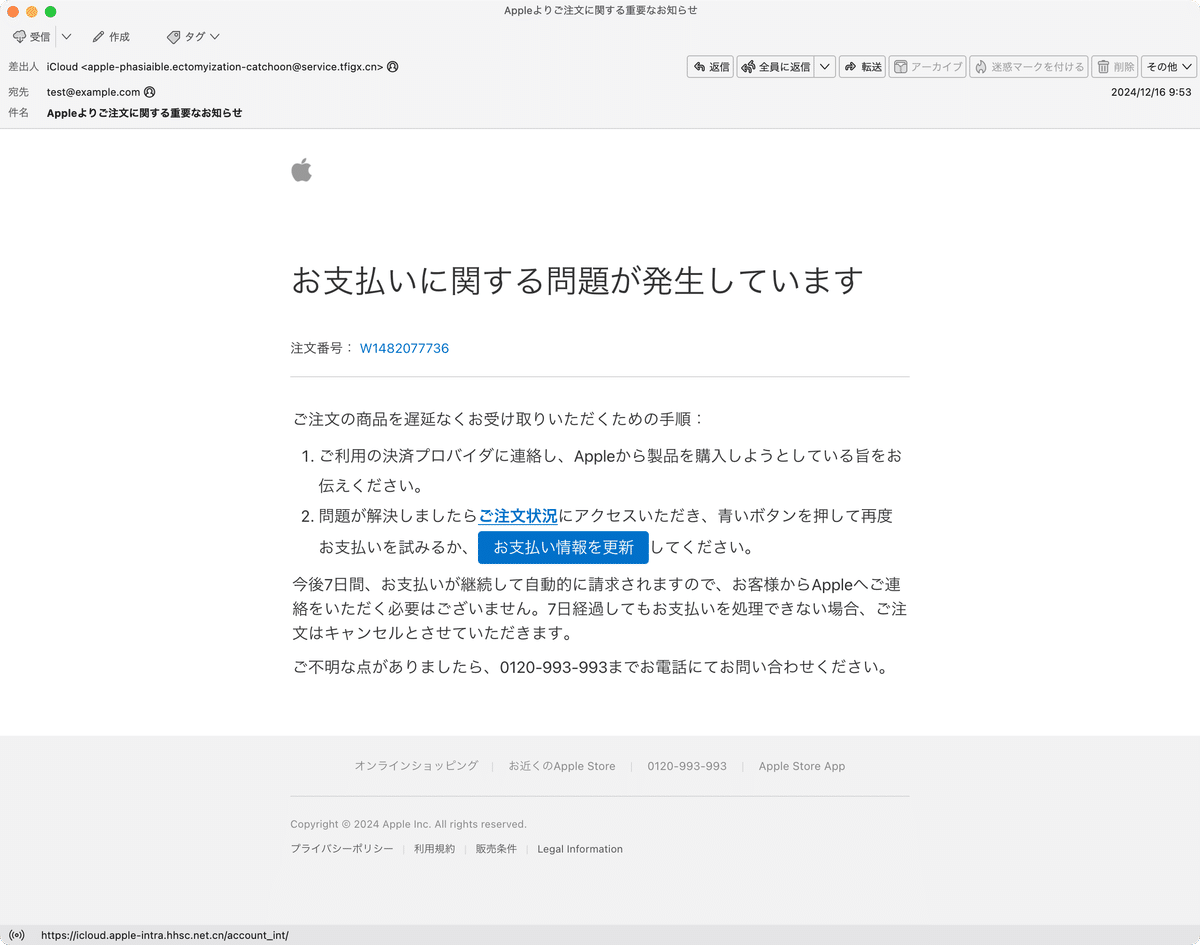Click the recipient test@example.com
Image resolution: width=1200 pixels, height=945 pixels.
tap(94, 92)
